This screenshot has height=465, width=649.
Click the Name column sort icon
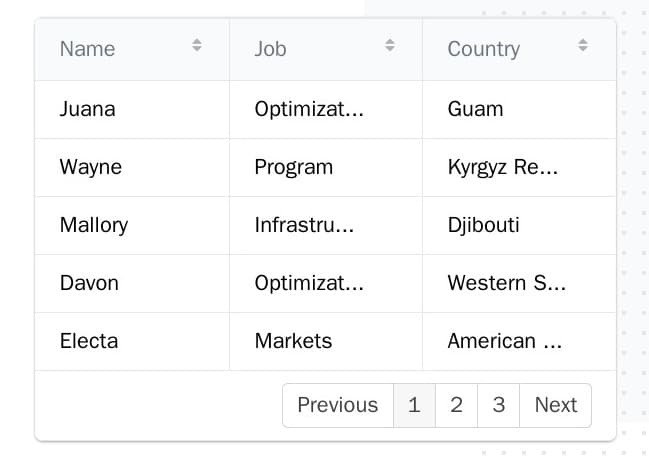pos(197,45)
